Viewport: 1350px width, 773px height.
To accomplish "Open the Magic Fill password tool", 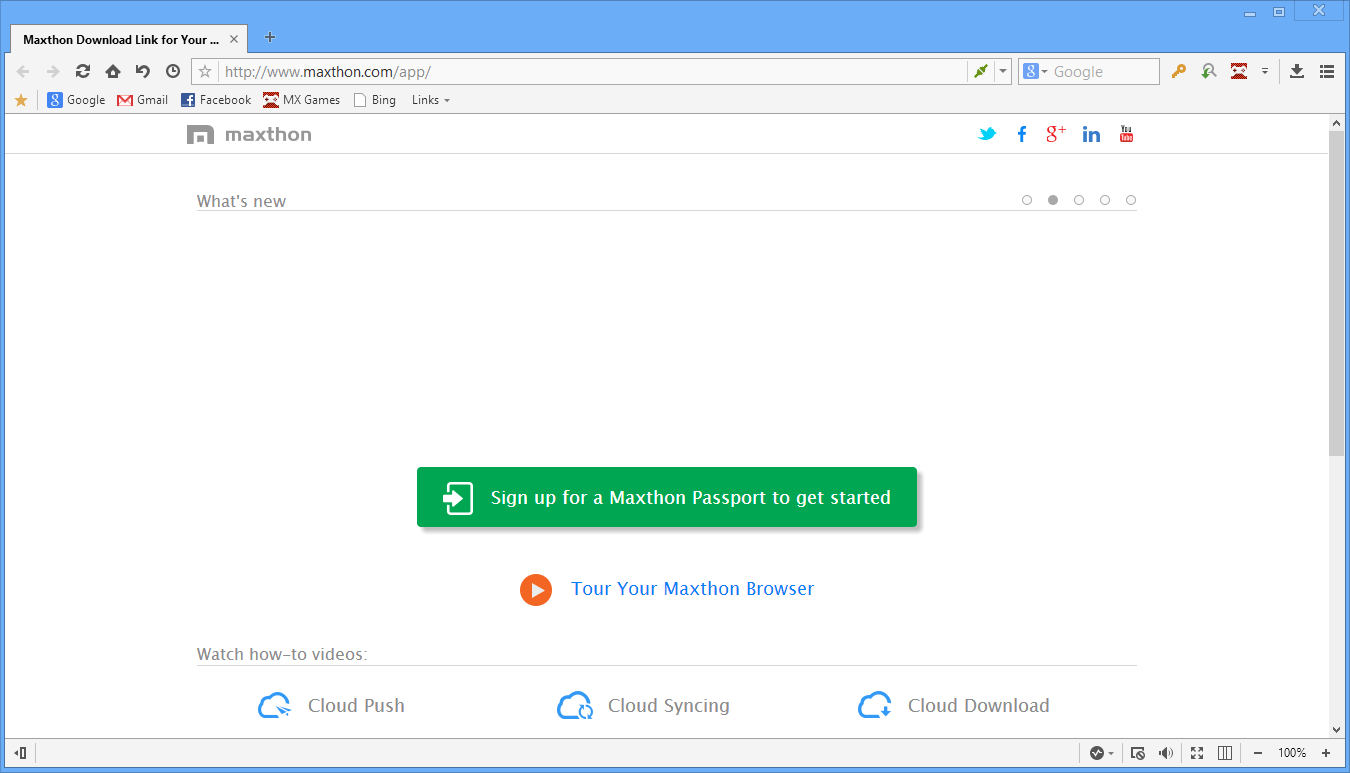I will [x=1178, y=71].
